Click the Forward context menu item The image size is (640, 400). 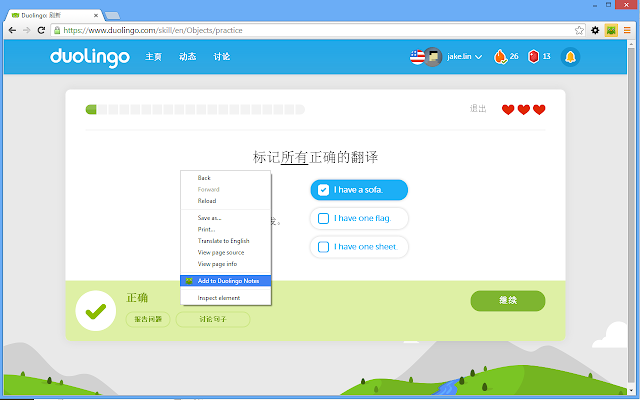[x=225, y=189]
